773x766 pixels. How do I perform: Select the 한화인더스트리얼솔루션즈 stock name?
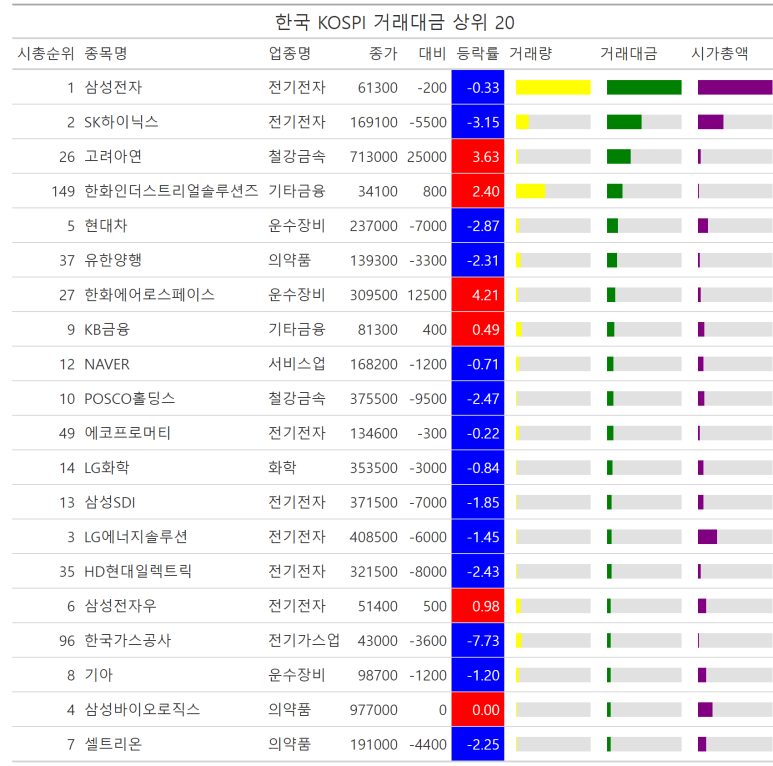(171, 191)
